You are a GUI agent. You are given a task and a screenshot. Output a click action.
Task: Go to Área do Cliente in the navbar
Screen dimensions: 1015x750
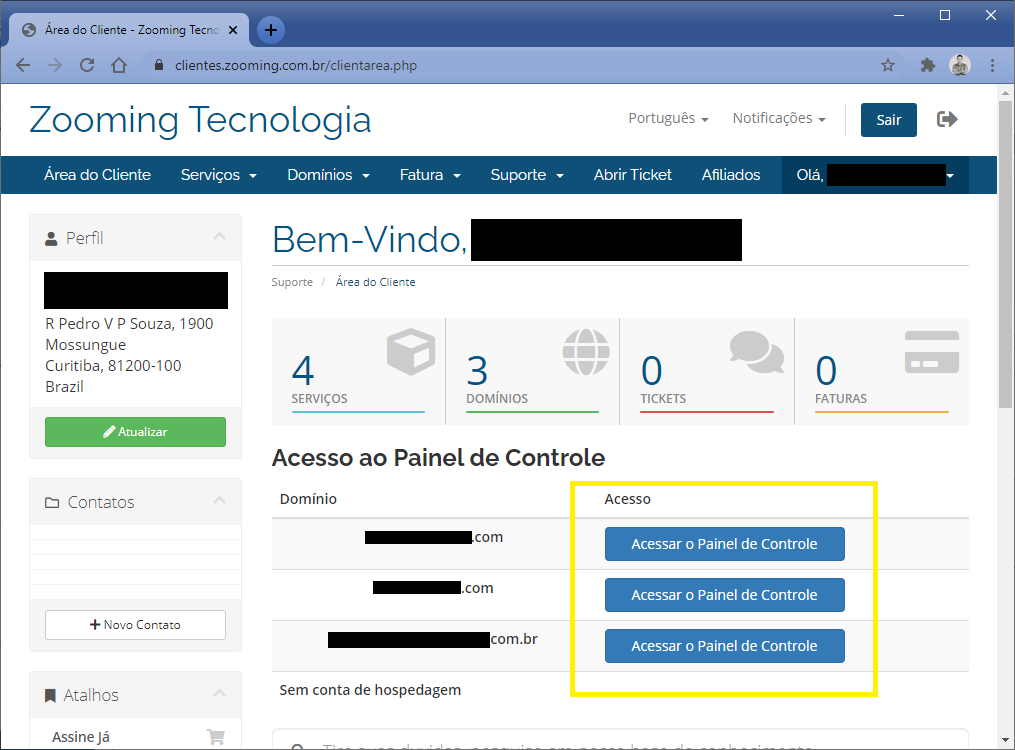click(x=97, y=175)
